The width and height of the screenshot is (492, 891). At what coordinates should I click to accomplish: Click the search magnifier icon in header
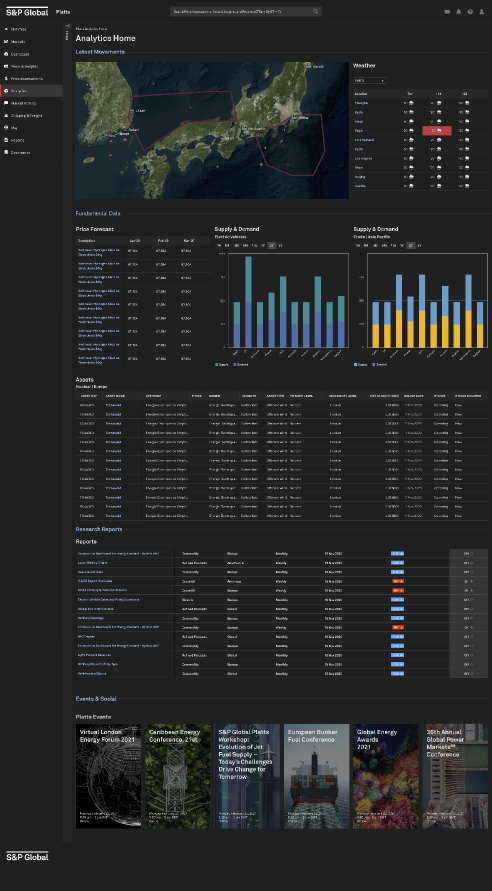click(316, 11)
